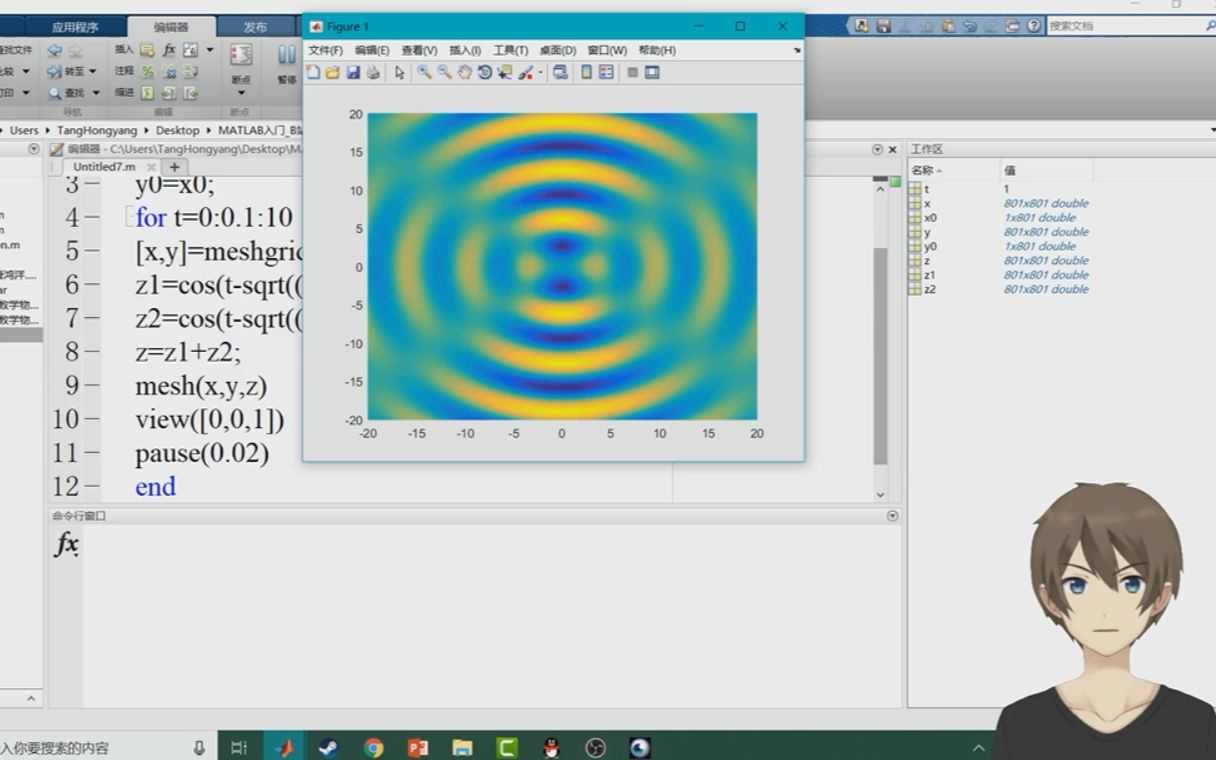This screenshot has height=760, width=1216.
Task: Insert Legend via figure toolbar icon
Action: (606, 72)
